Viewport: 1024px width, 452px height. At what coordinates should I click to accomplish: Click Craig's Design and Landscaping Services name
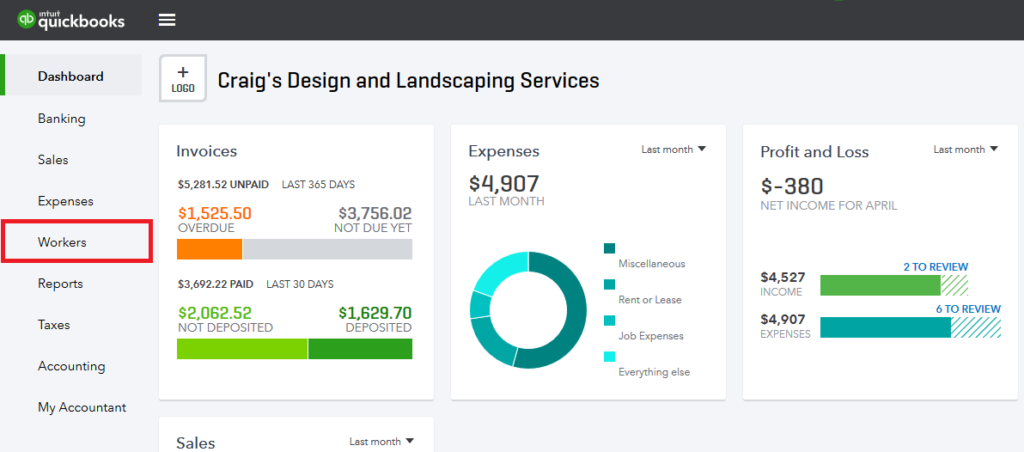click(x=408, y=80)
